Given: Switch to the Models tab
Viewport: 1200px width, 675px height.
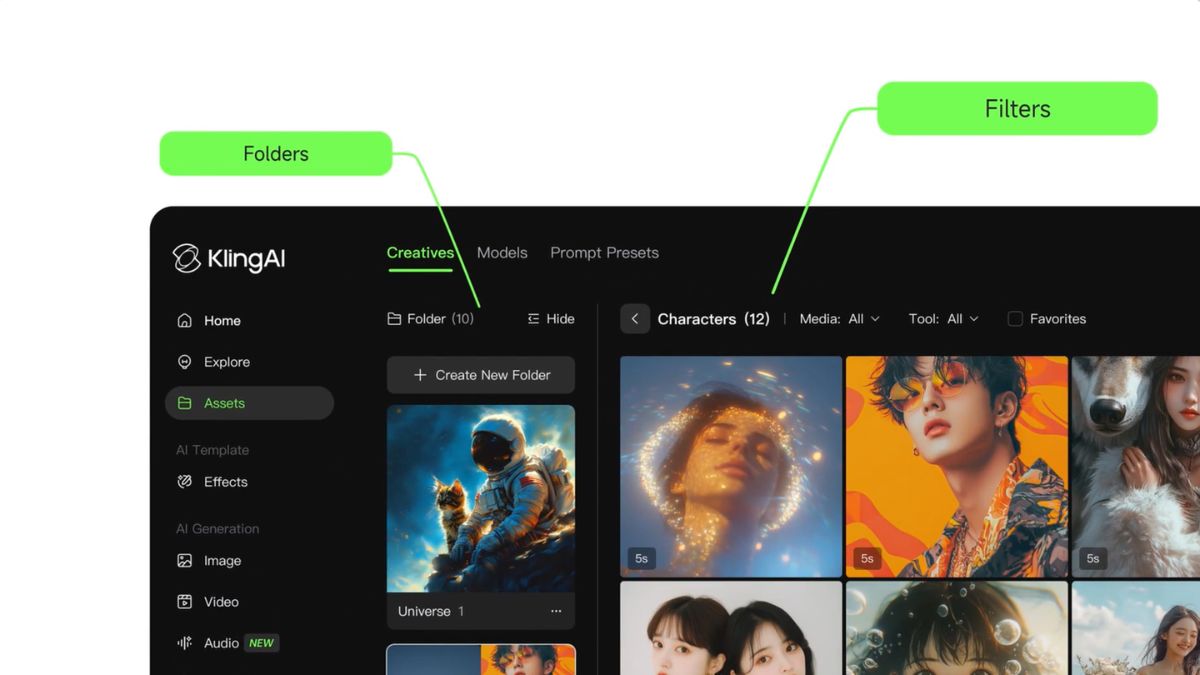Looking at the screenshot, I should [x=502, y=253].
